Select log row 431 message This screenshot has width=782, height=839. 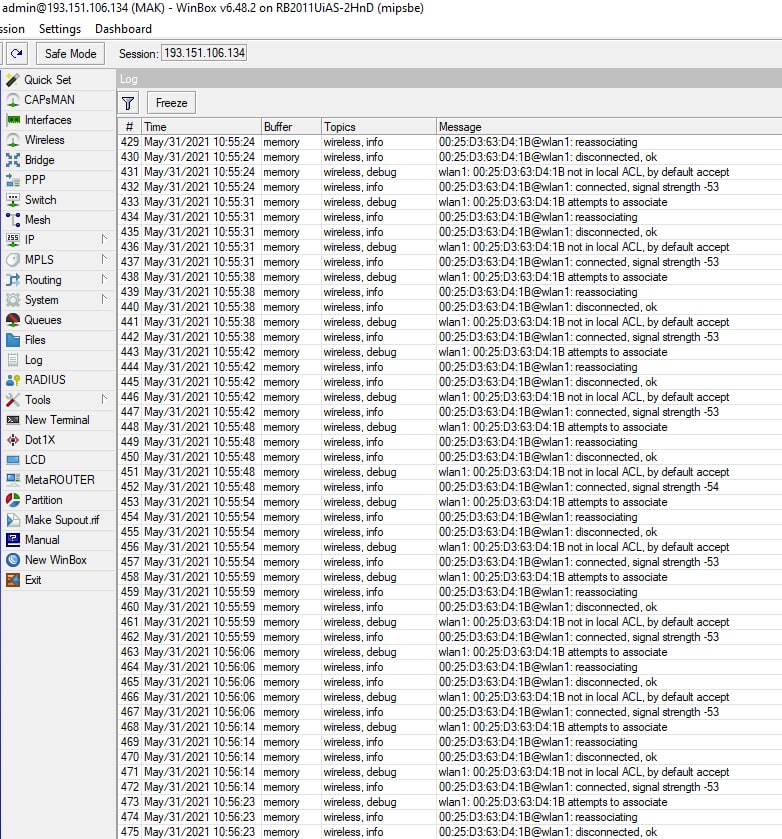click(x=584, y=172)
